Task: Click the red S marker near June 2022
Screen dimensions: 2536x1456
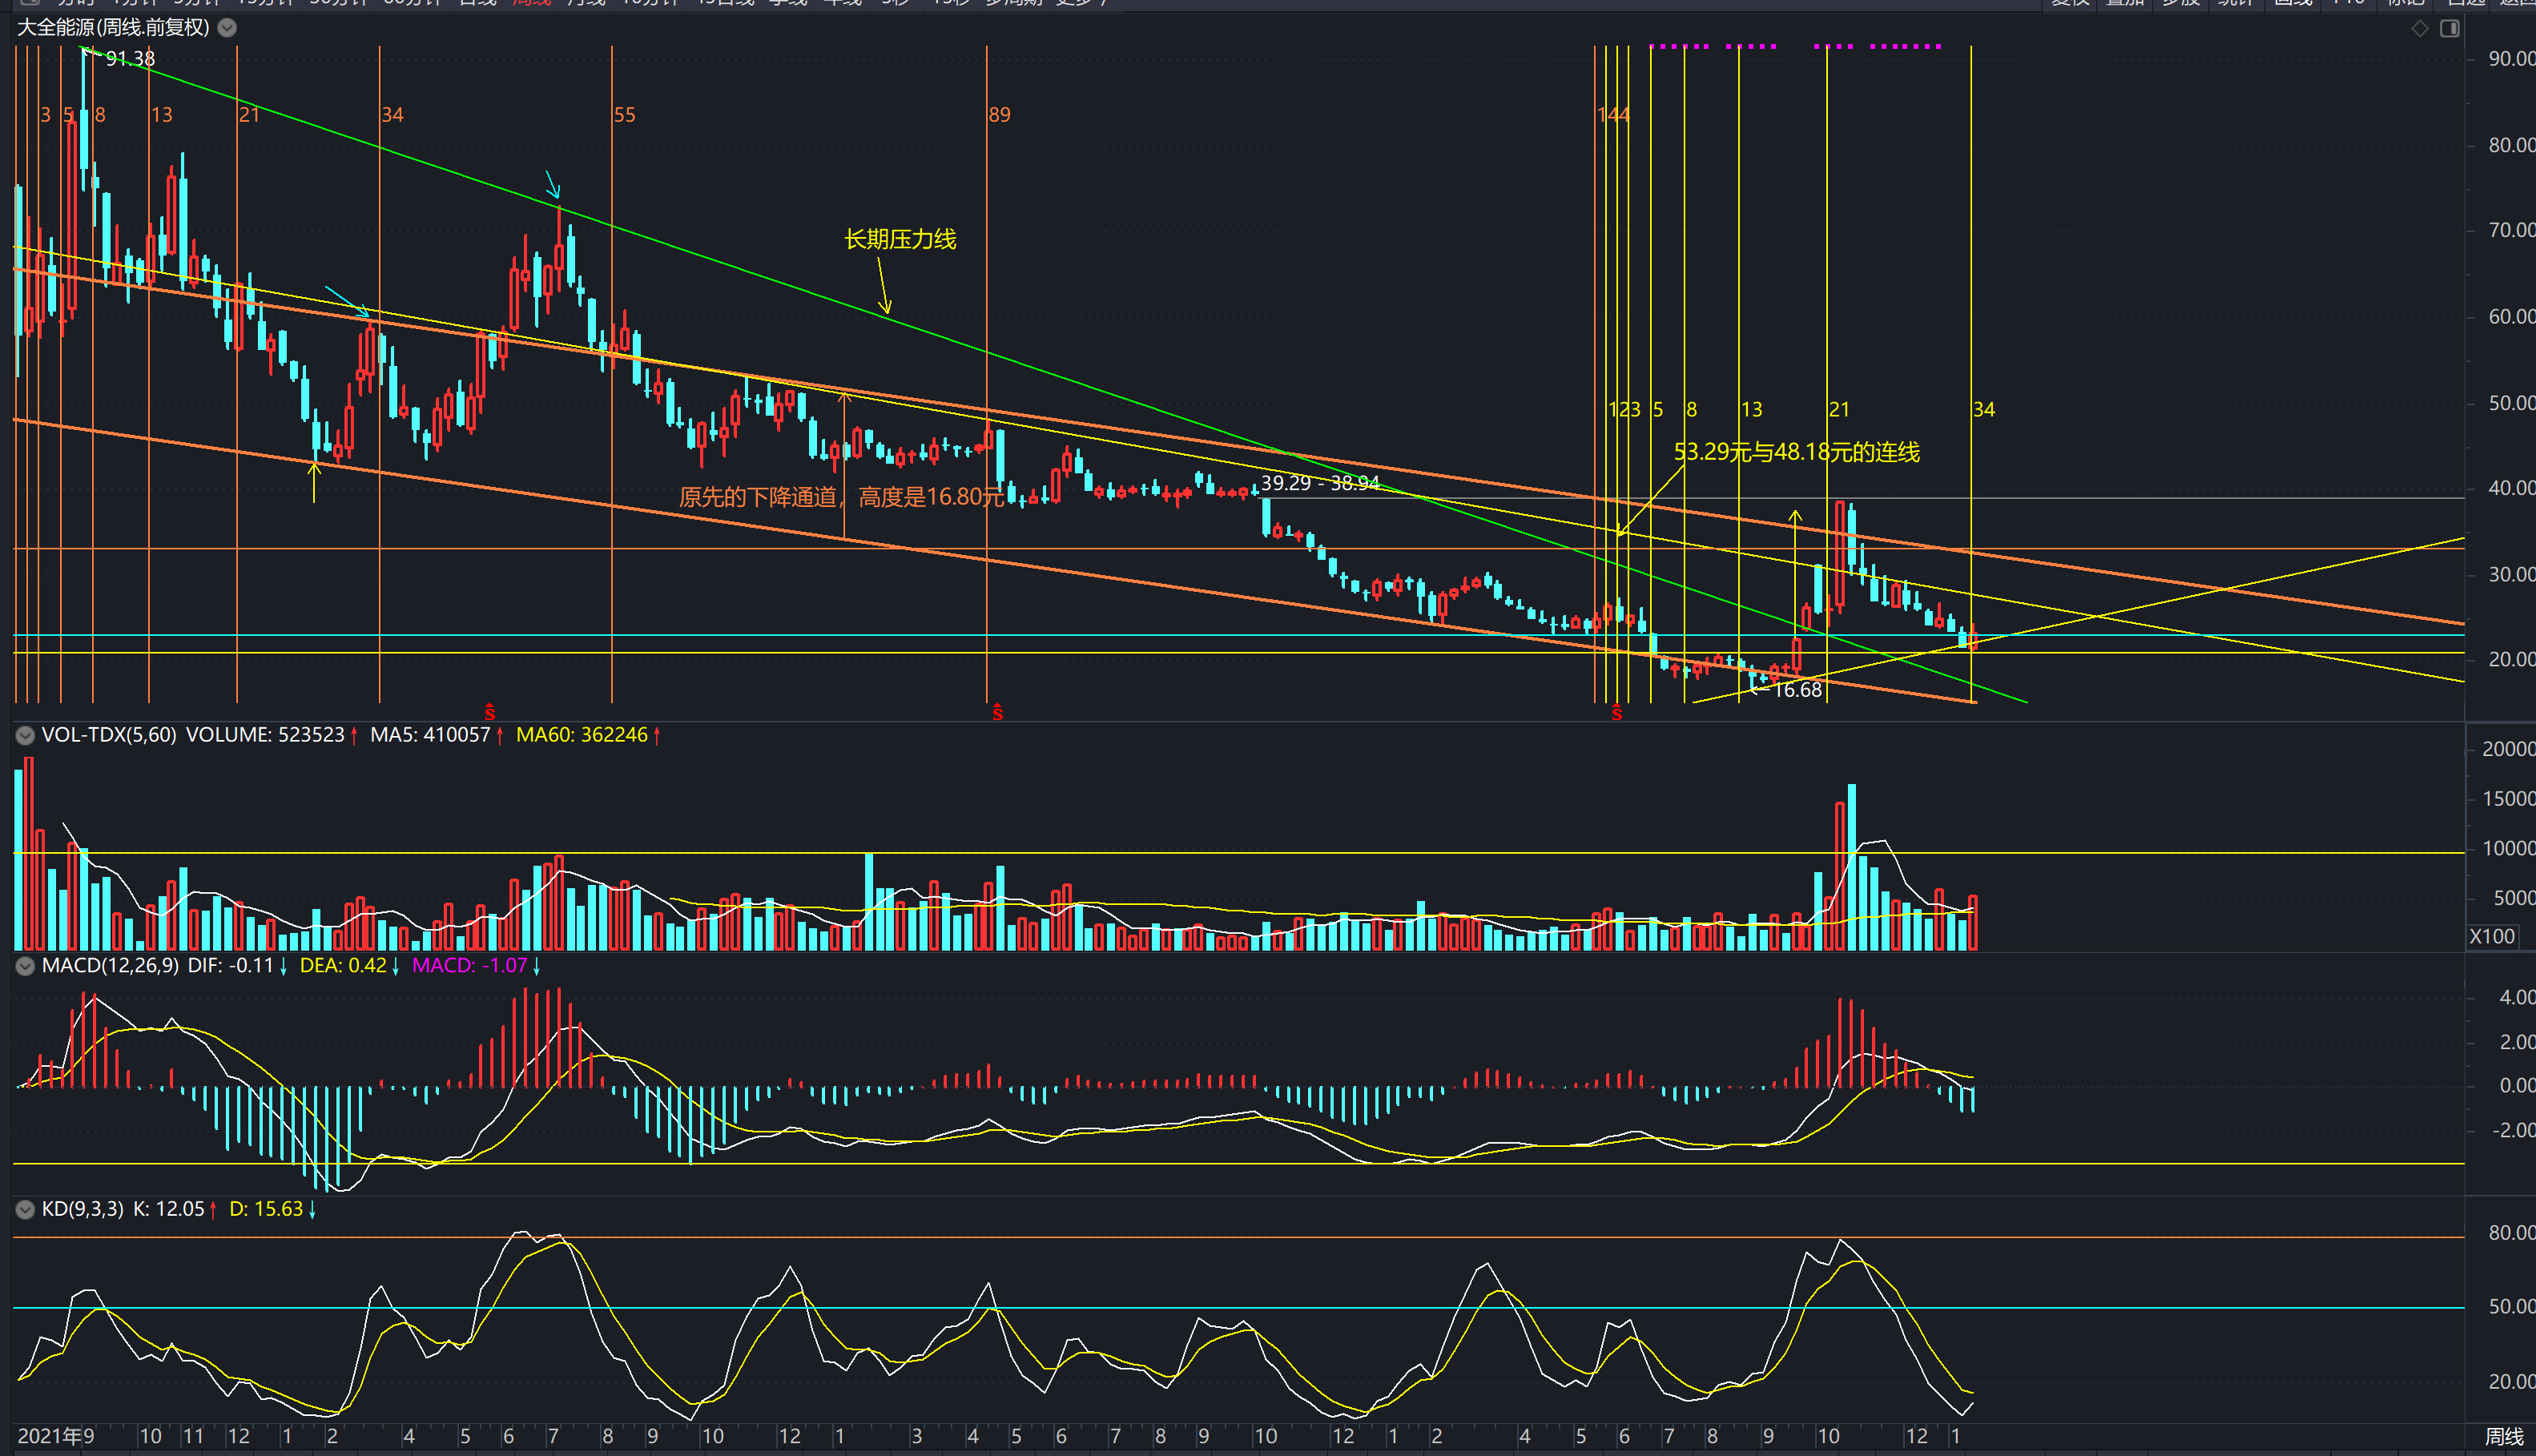Action: click(x=489, y=712)
